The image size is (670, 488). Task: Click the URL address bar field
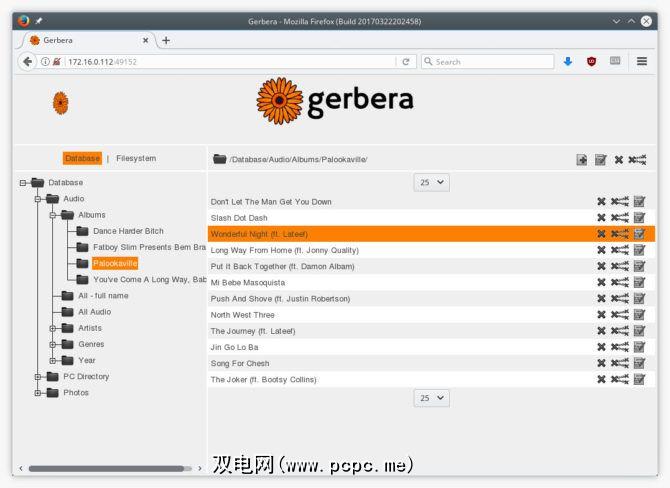pyautogui.click(x=231, y=62)
